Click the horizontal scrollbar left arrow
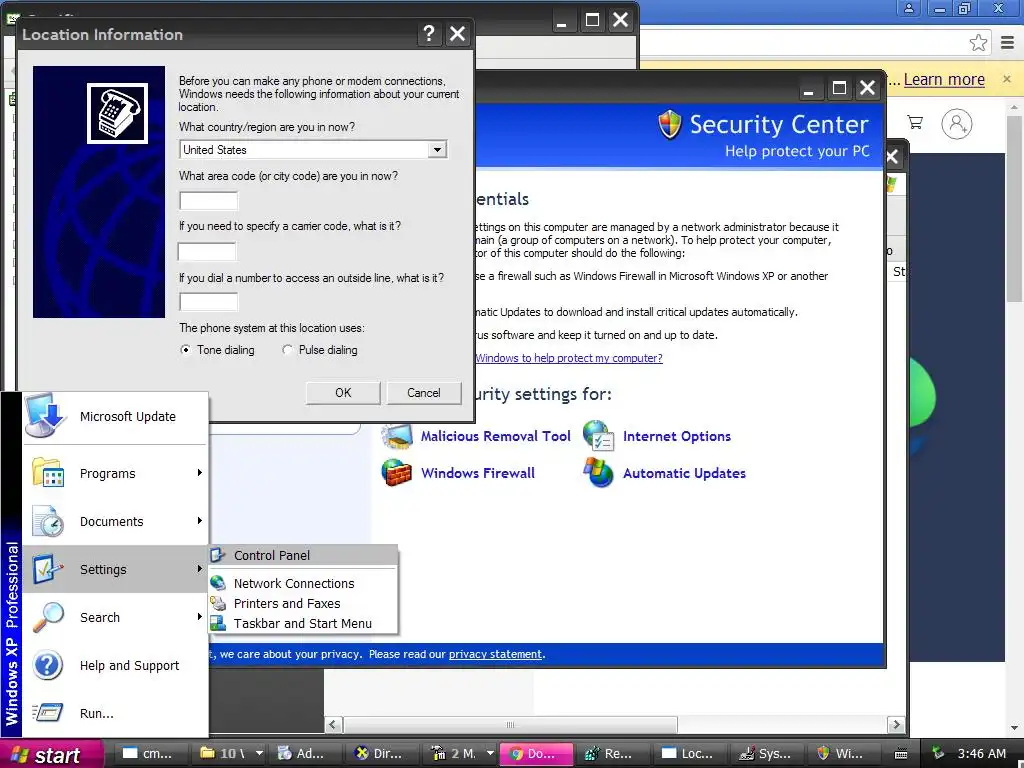The image size is (1024, 768). click(334, 724)
